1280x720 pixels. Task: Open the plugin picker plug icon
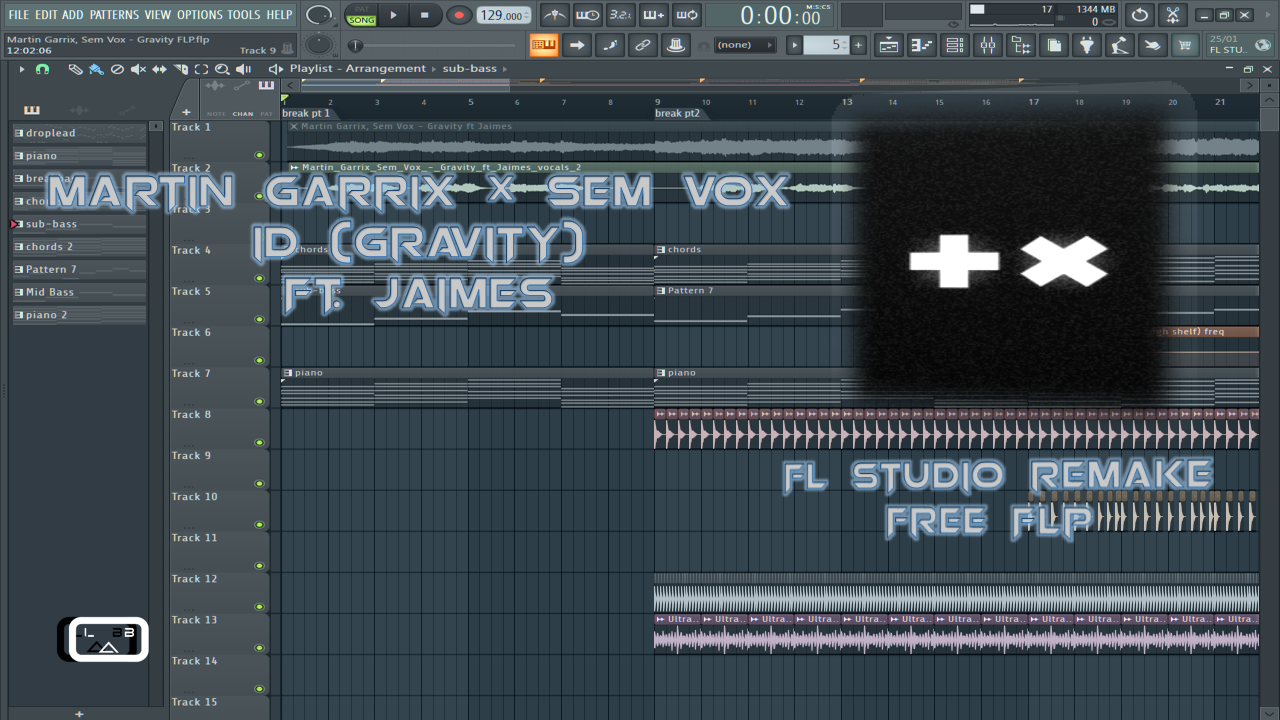[1087, 45]
